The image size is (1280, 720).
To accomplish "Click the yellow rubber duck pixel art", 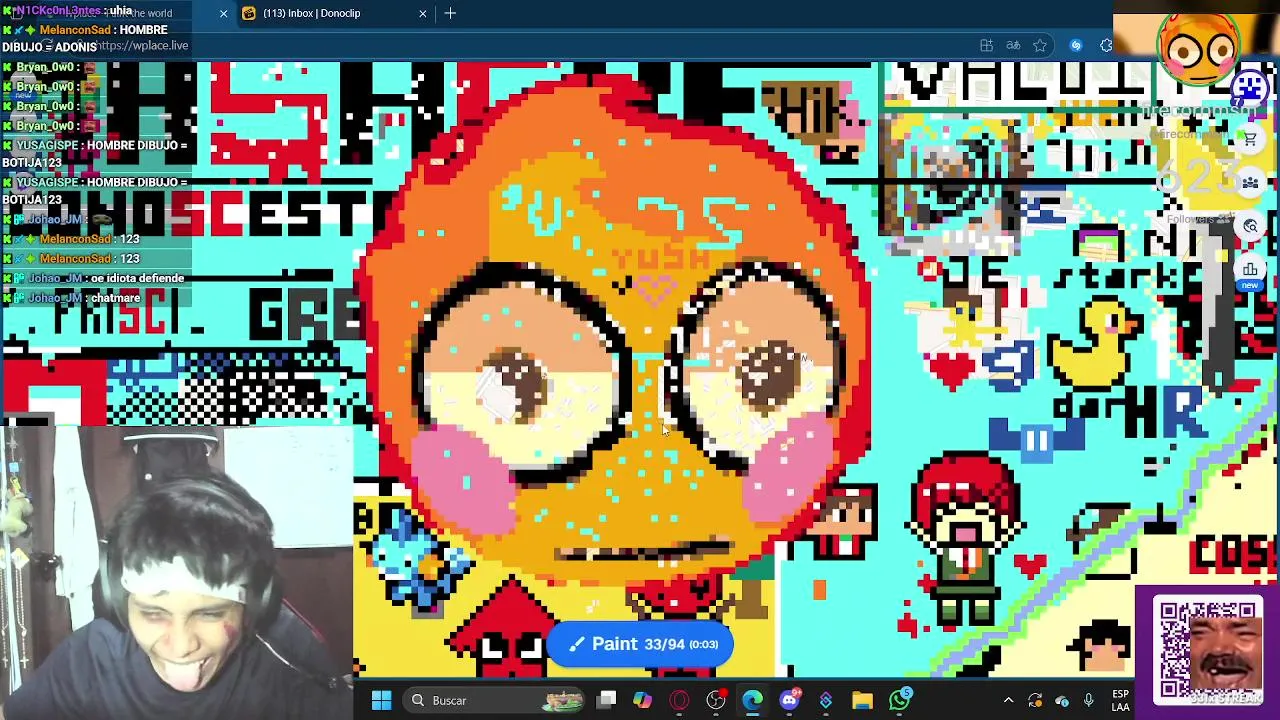I will pyautogui.click(x=1094, y=343).
